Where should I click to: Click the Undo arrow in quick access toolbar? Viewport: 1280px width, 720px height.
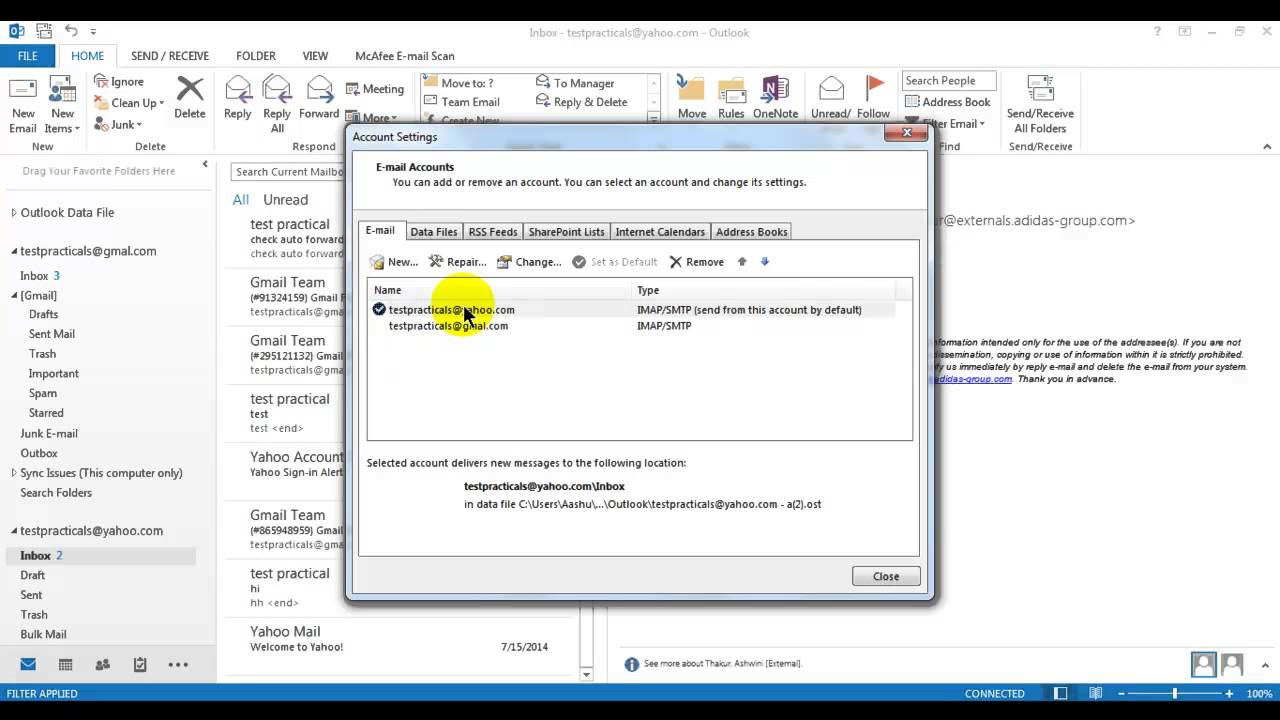pos(71,31)
